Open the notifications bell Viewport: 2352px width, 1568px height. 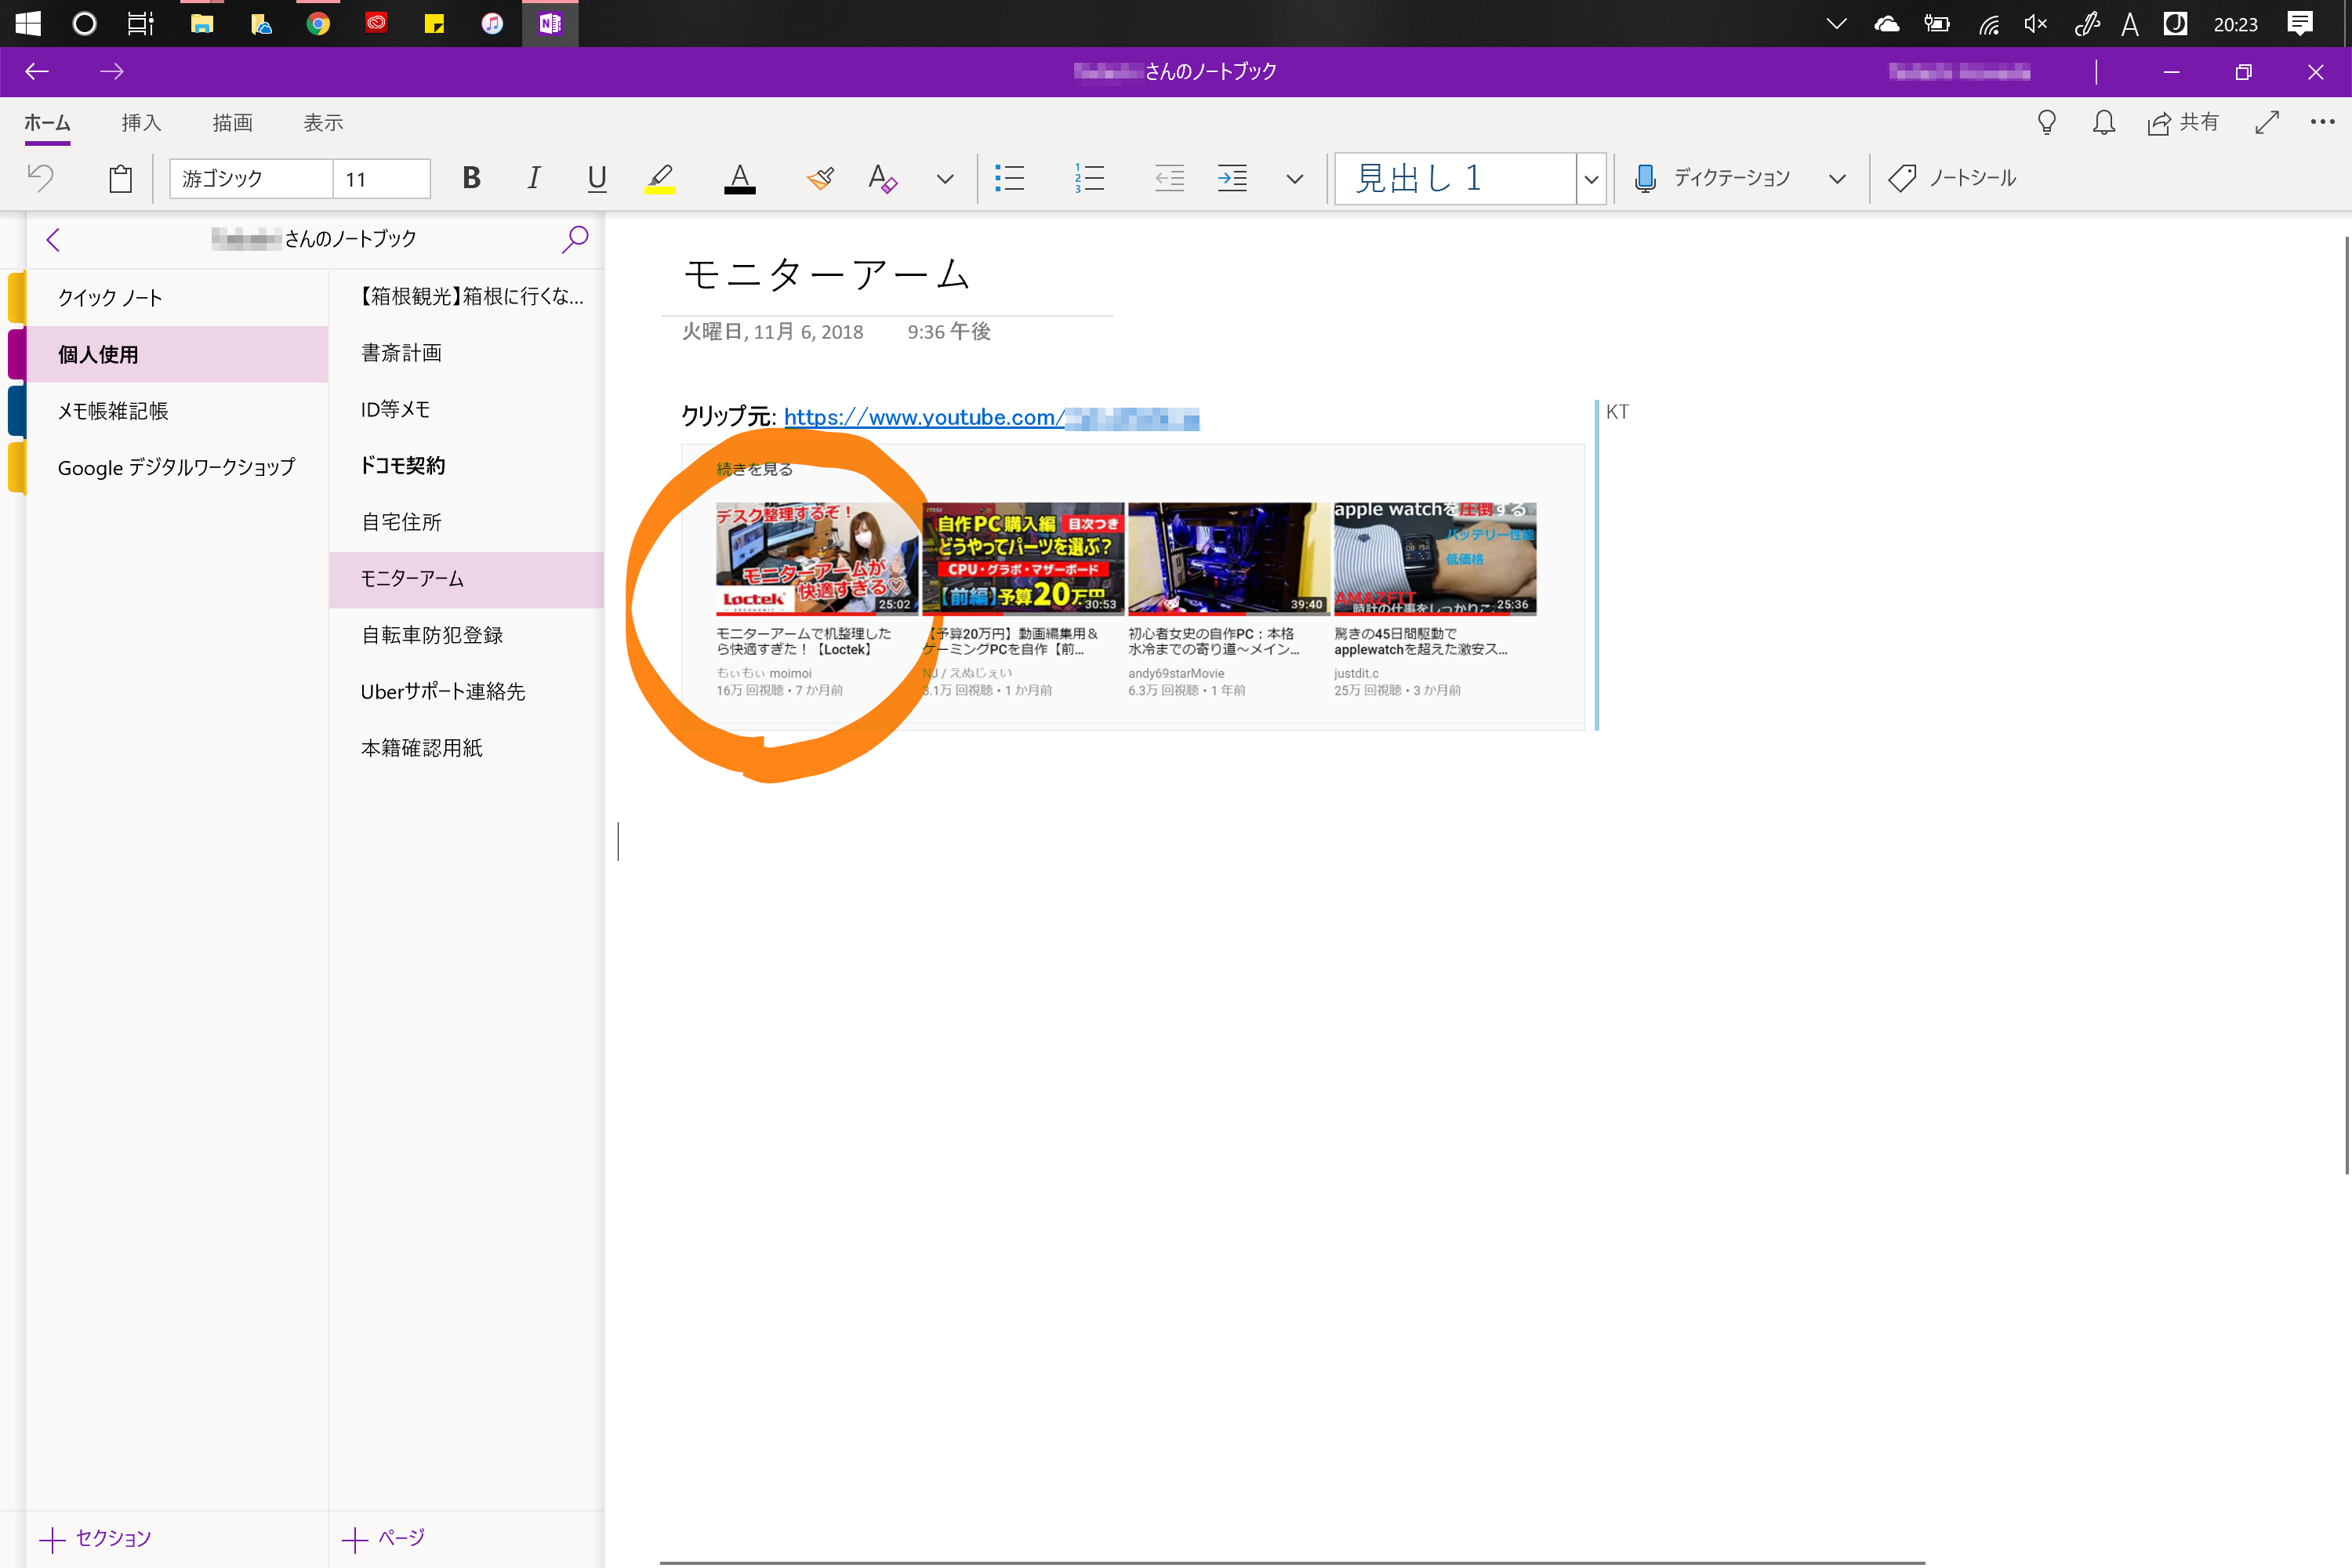click(x=2103, y=123)
